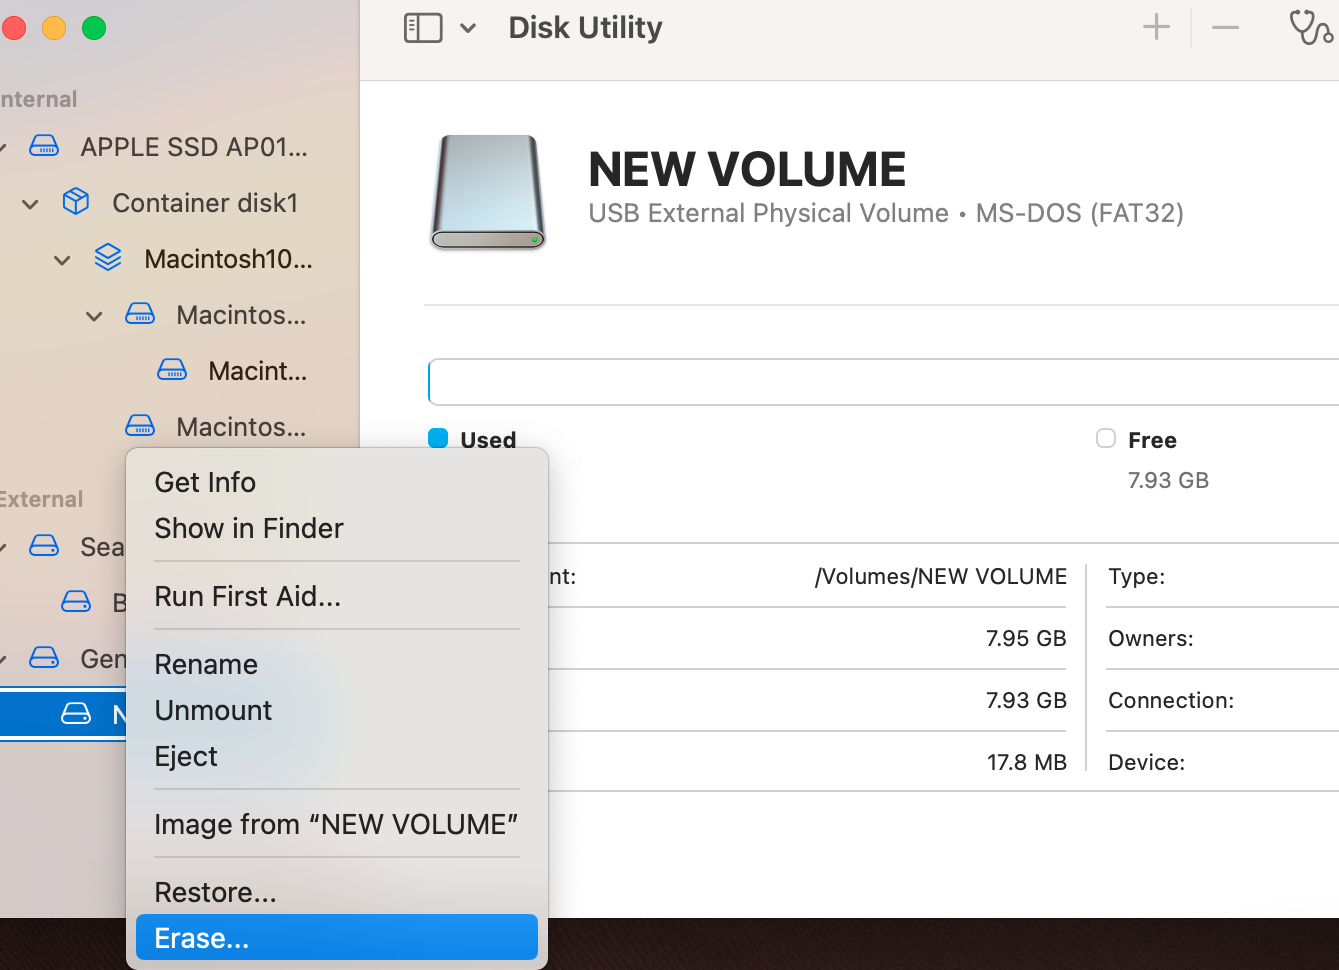
Task: Click the Gen... external drive icon
Action: [x=44, y=658]
